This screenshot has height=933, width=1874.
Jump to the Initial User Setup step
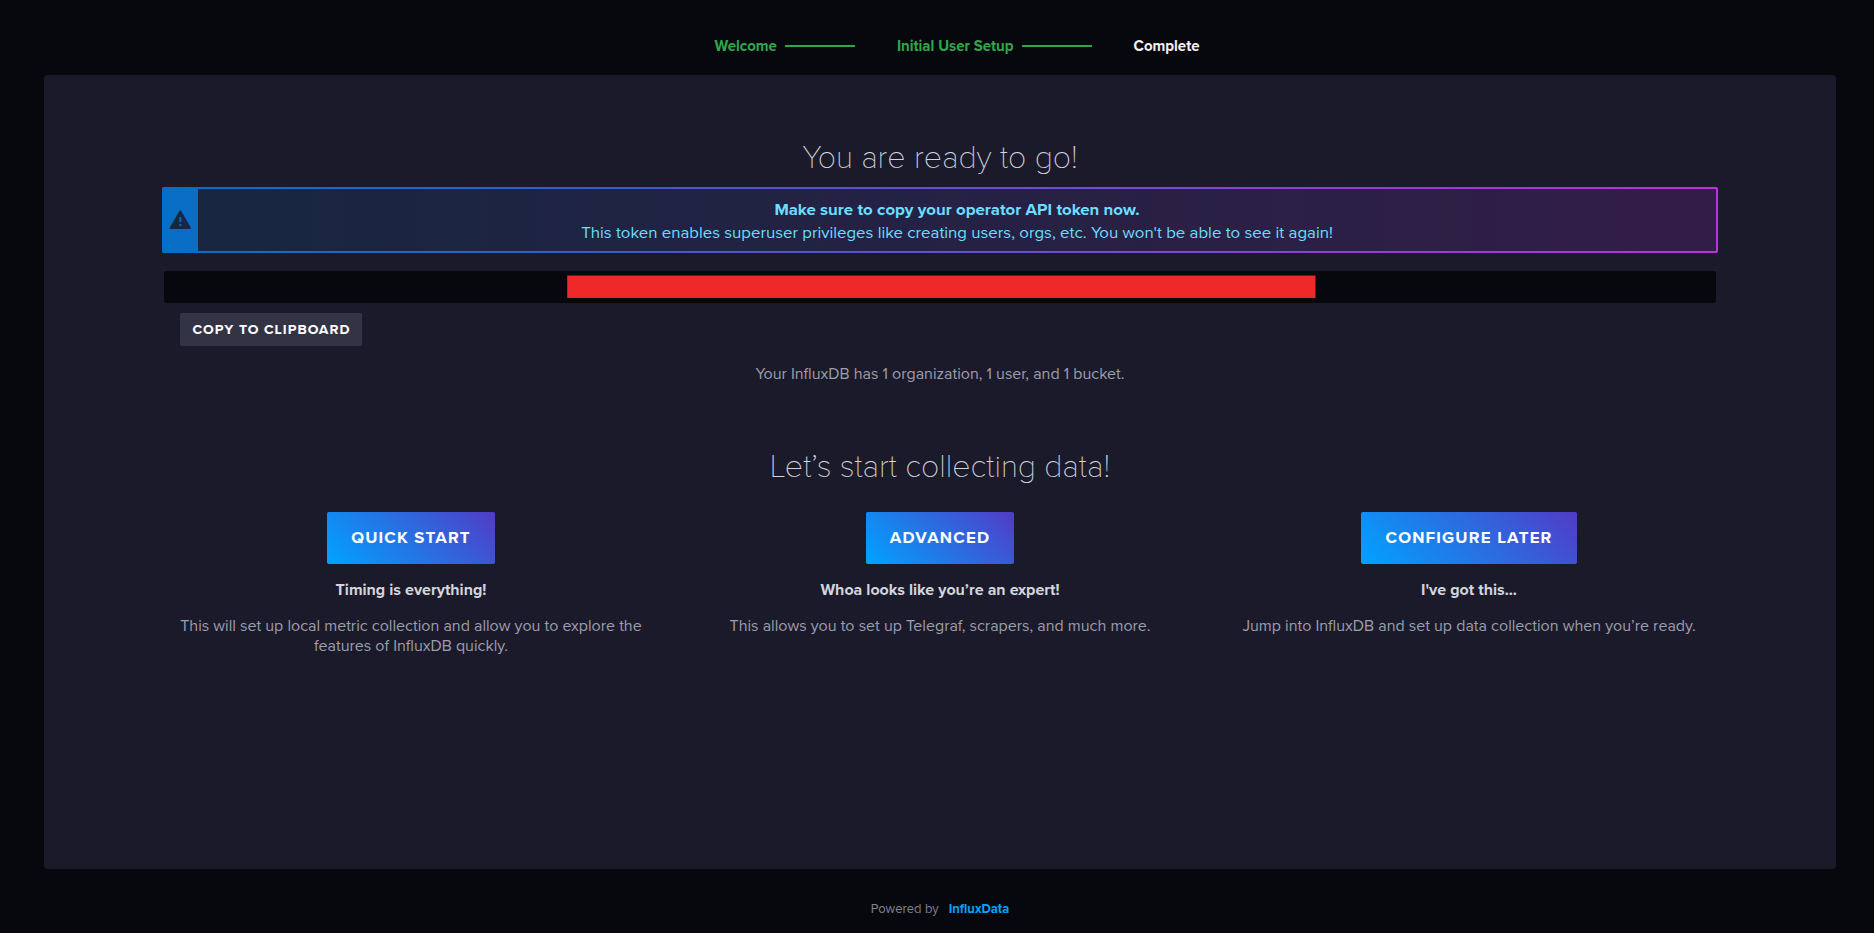pyautogui.click(x=954, y=46)
